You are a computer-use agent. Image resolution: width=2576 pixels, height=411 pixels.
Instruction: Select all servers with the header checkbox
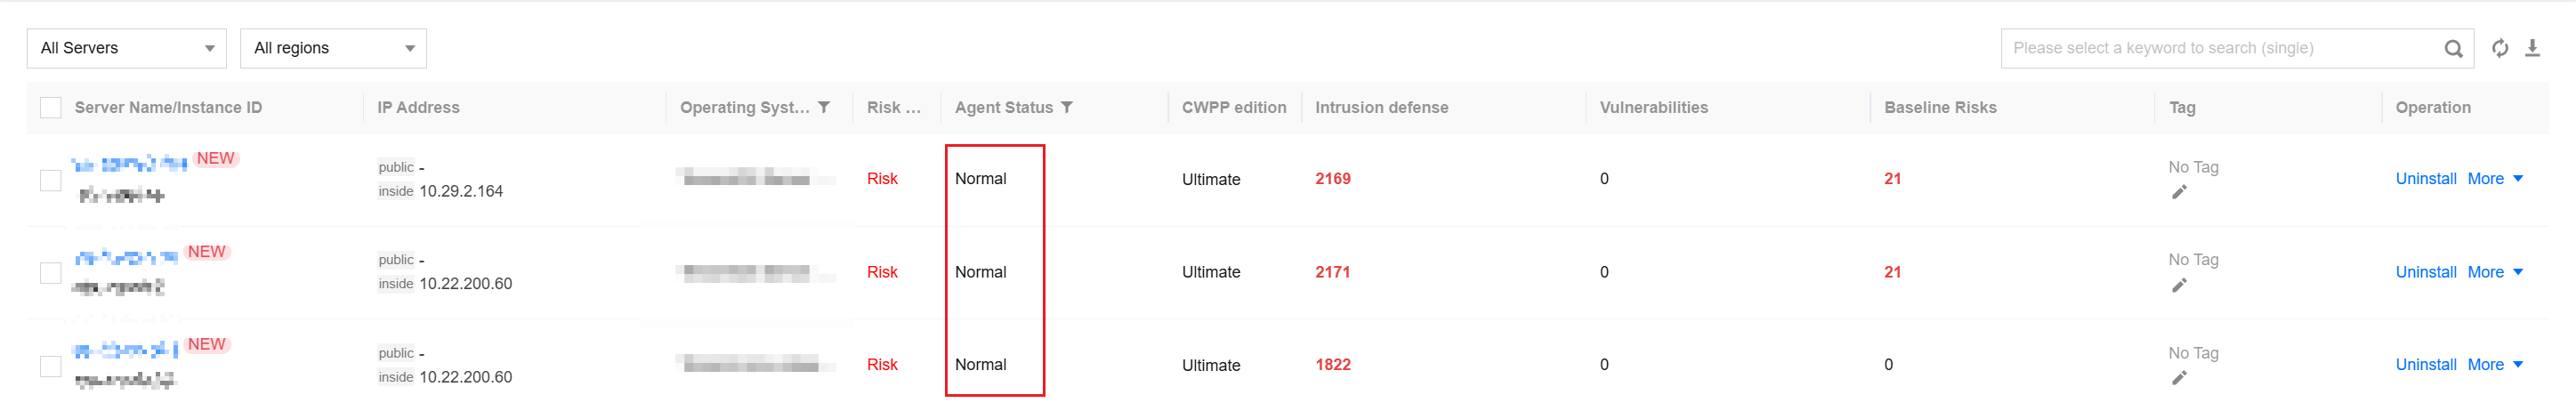[x=51, y=108]
